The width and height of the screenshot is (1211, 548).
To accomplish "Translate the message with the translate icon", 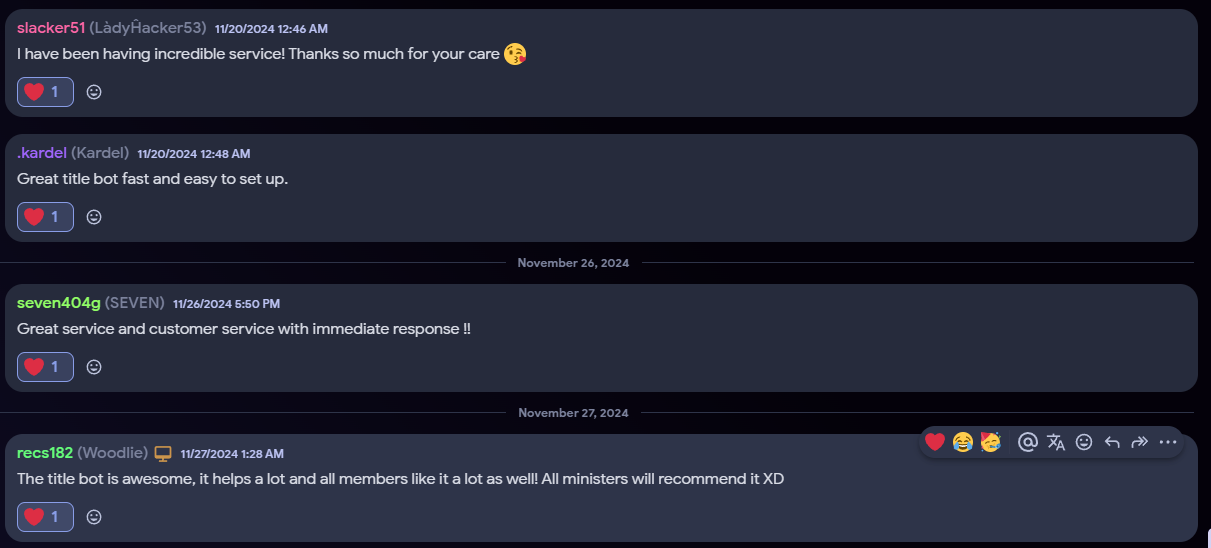I will pos(1056,442).
